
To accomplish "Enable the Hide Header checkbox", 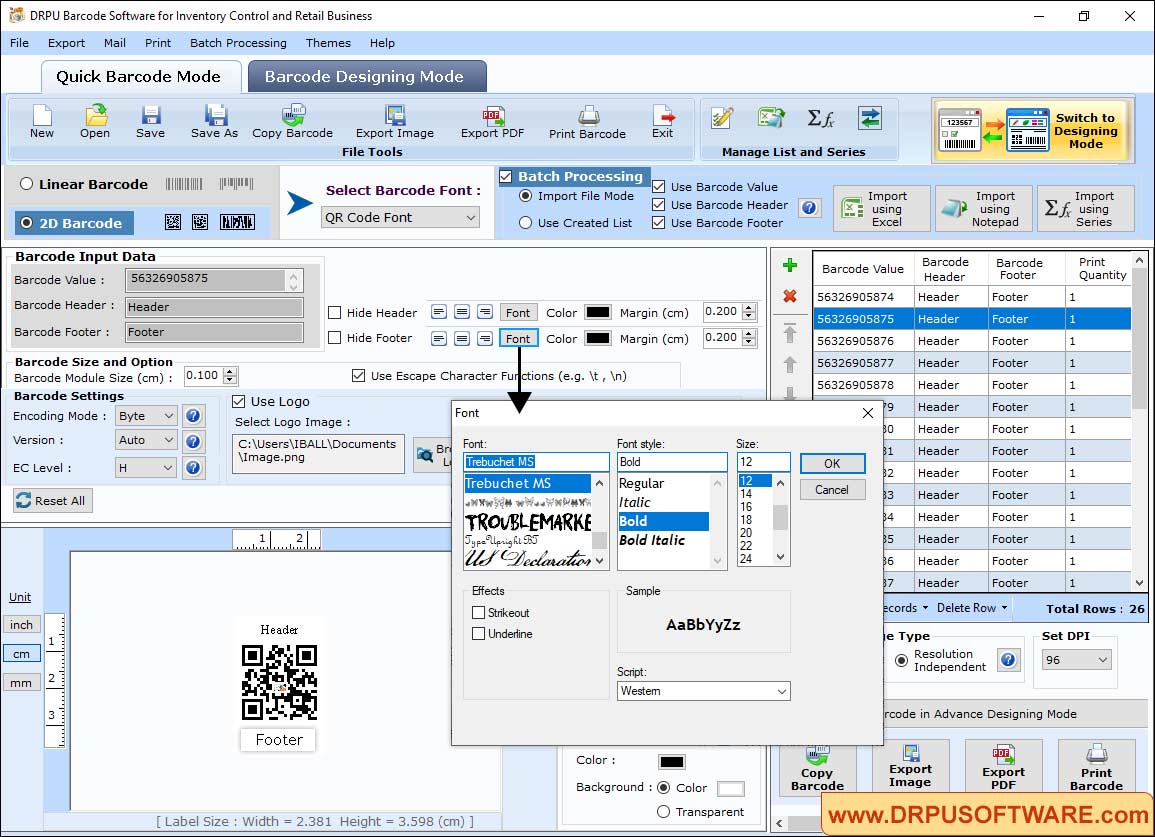I will (334, 312).
